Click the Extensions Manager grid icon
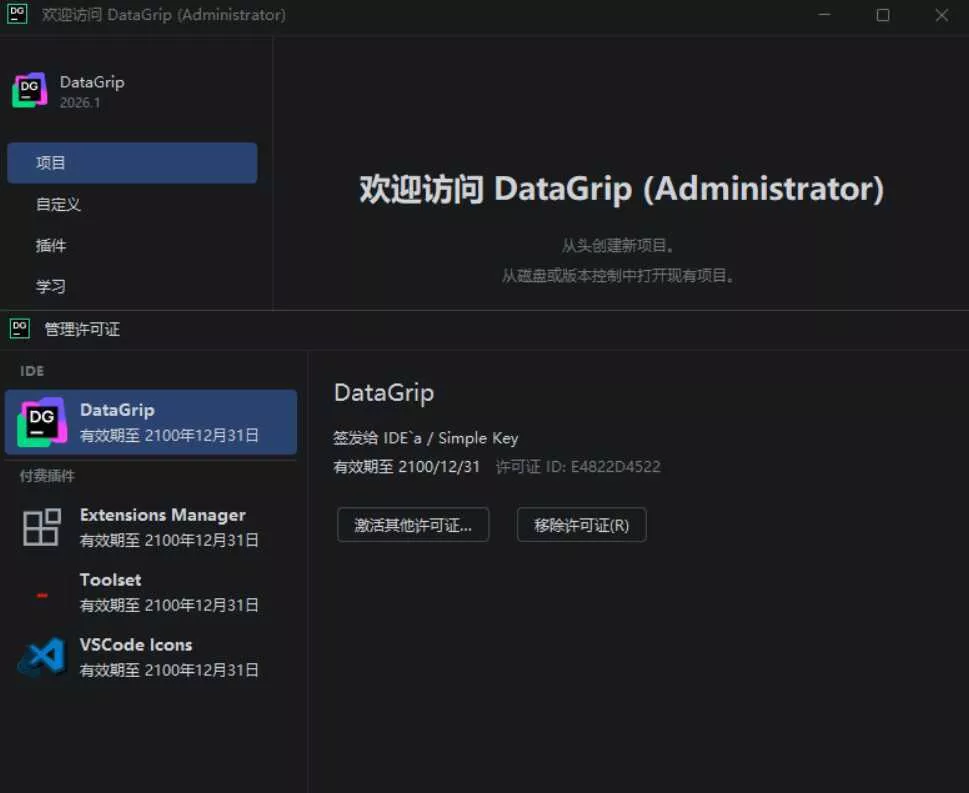 click(41, 526)
